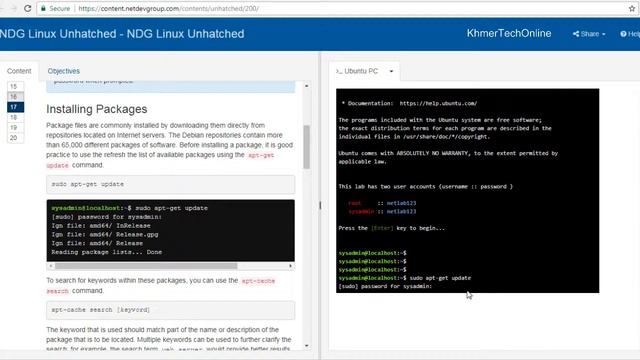
Task: Go to content page 15
Action: pos(15,87)
